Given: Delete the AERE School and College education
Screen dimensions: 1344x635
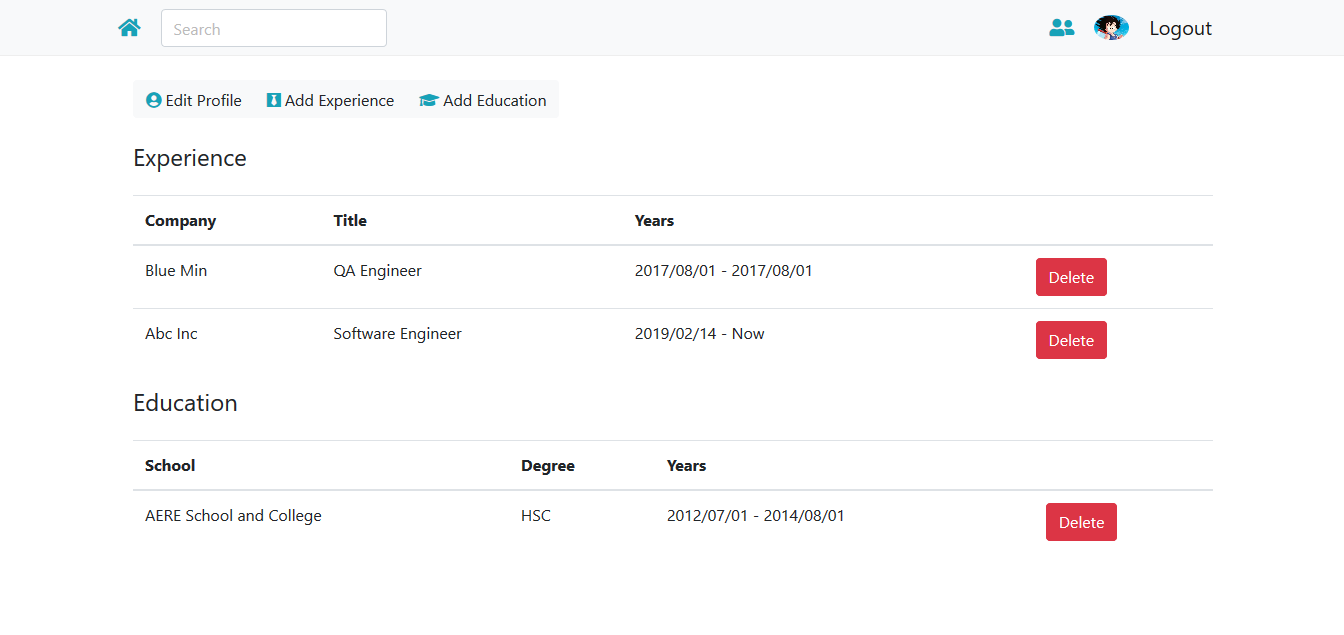Looking at the screenshot, I should pyautogui.click(x=1081, y=522).
